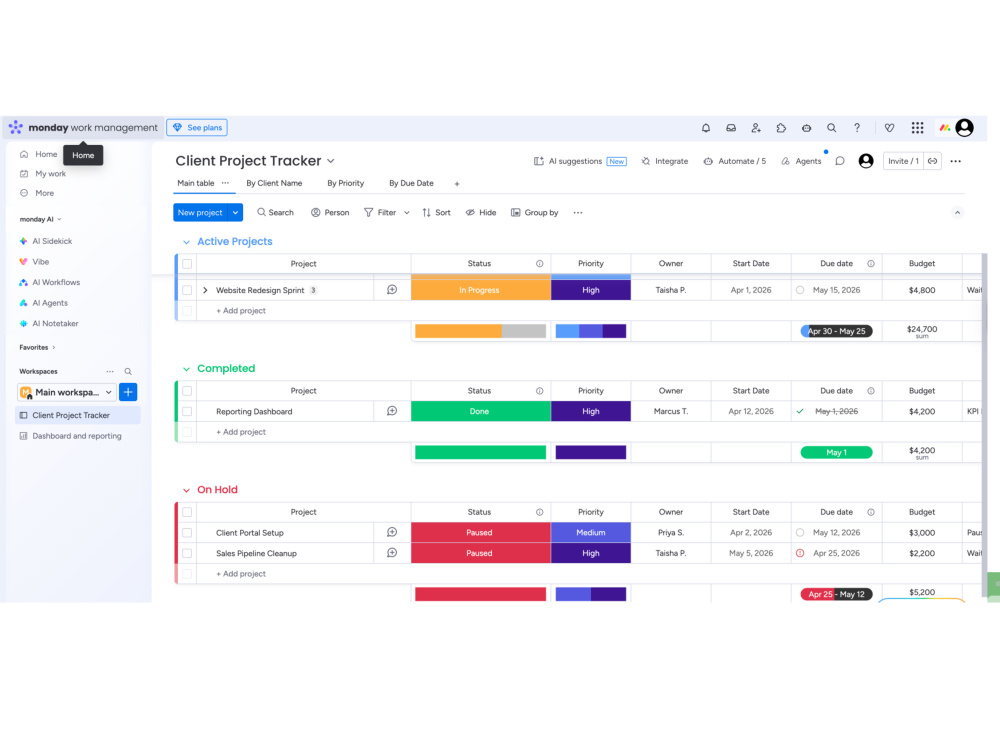The image size is (1000, 750).
Task: Open update bubble for Website Redesign Sprint
Action: (392, 290)
